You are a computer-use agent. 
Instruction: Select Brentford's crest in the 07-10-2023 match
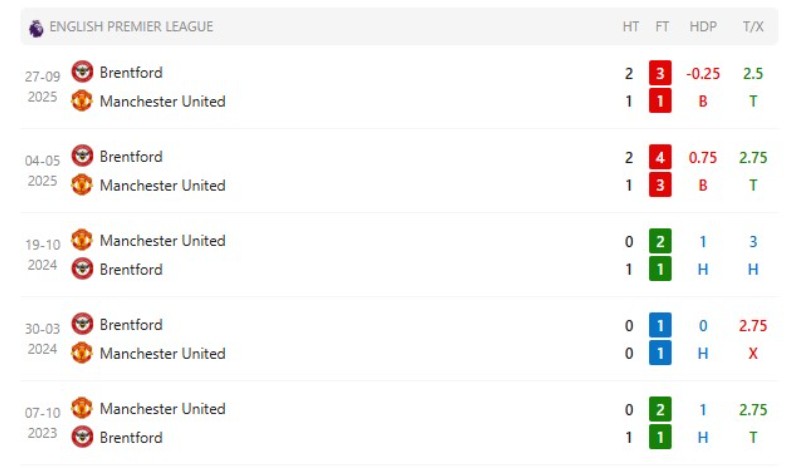coord(82,436)
